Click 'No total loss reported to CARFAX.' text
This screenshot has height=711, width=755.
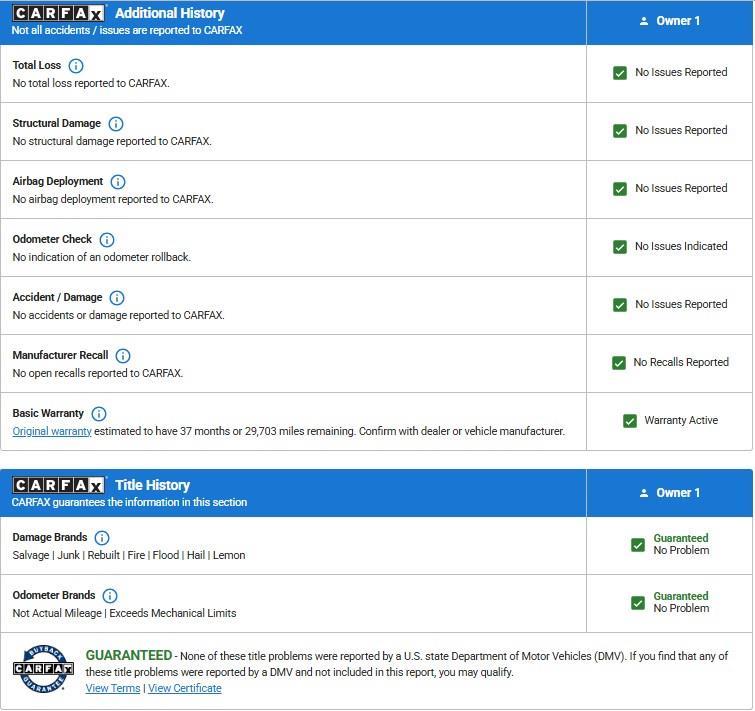tap(91, 83)
